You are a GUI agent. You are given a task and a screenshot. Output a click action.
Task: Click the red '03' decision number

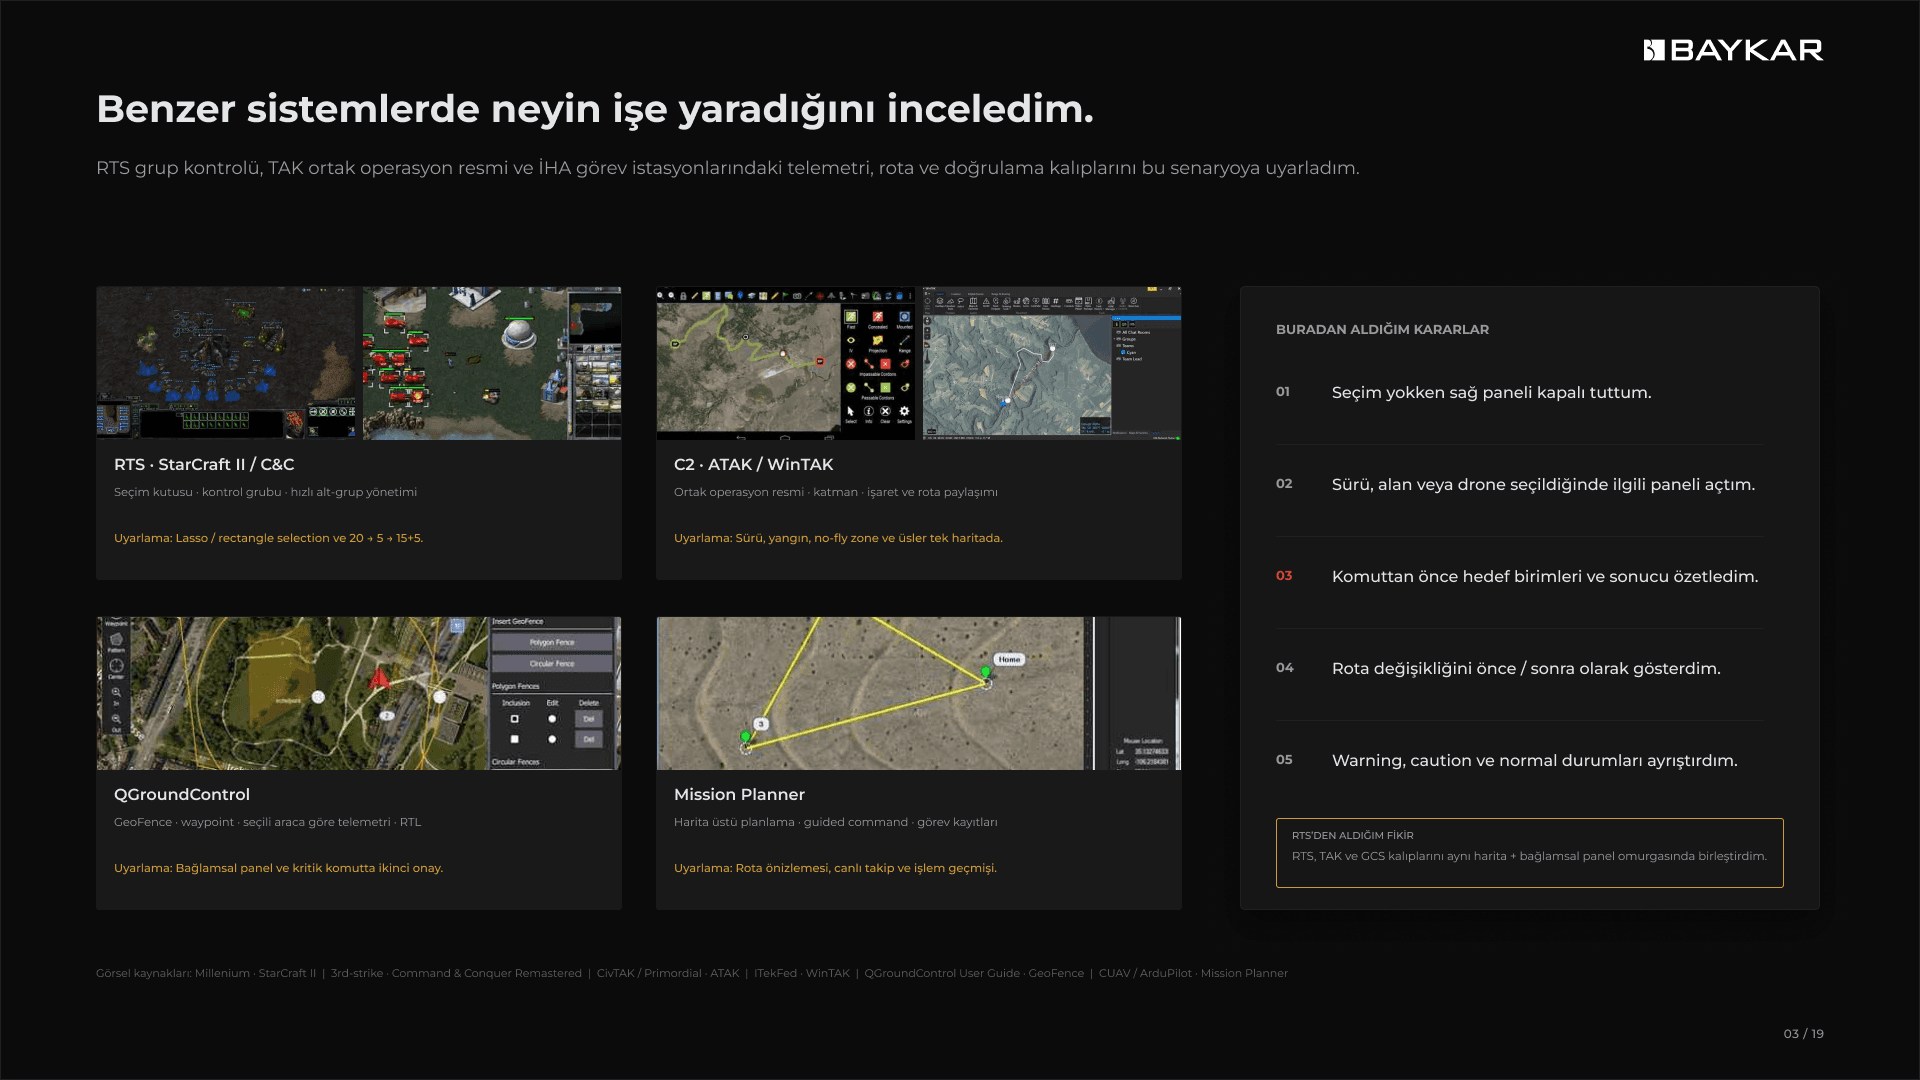pos(1284,576)
